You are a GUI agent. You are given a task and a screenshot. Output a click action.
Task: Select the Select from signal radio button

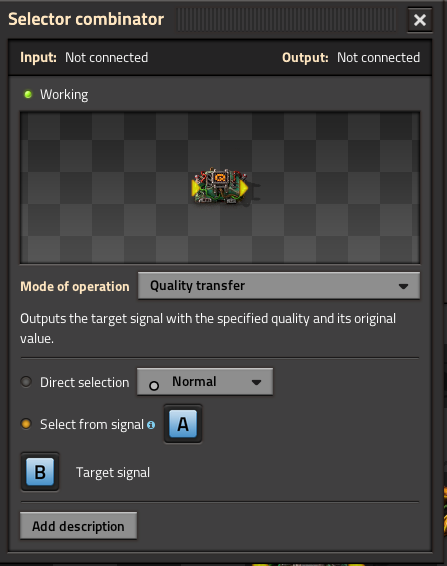point(26,424)
